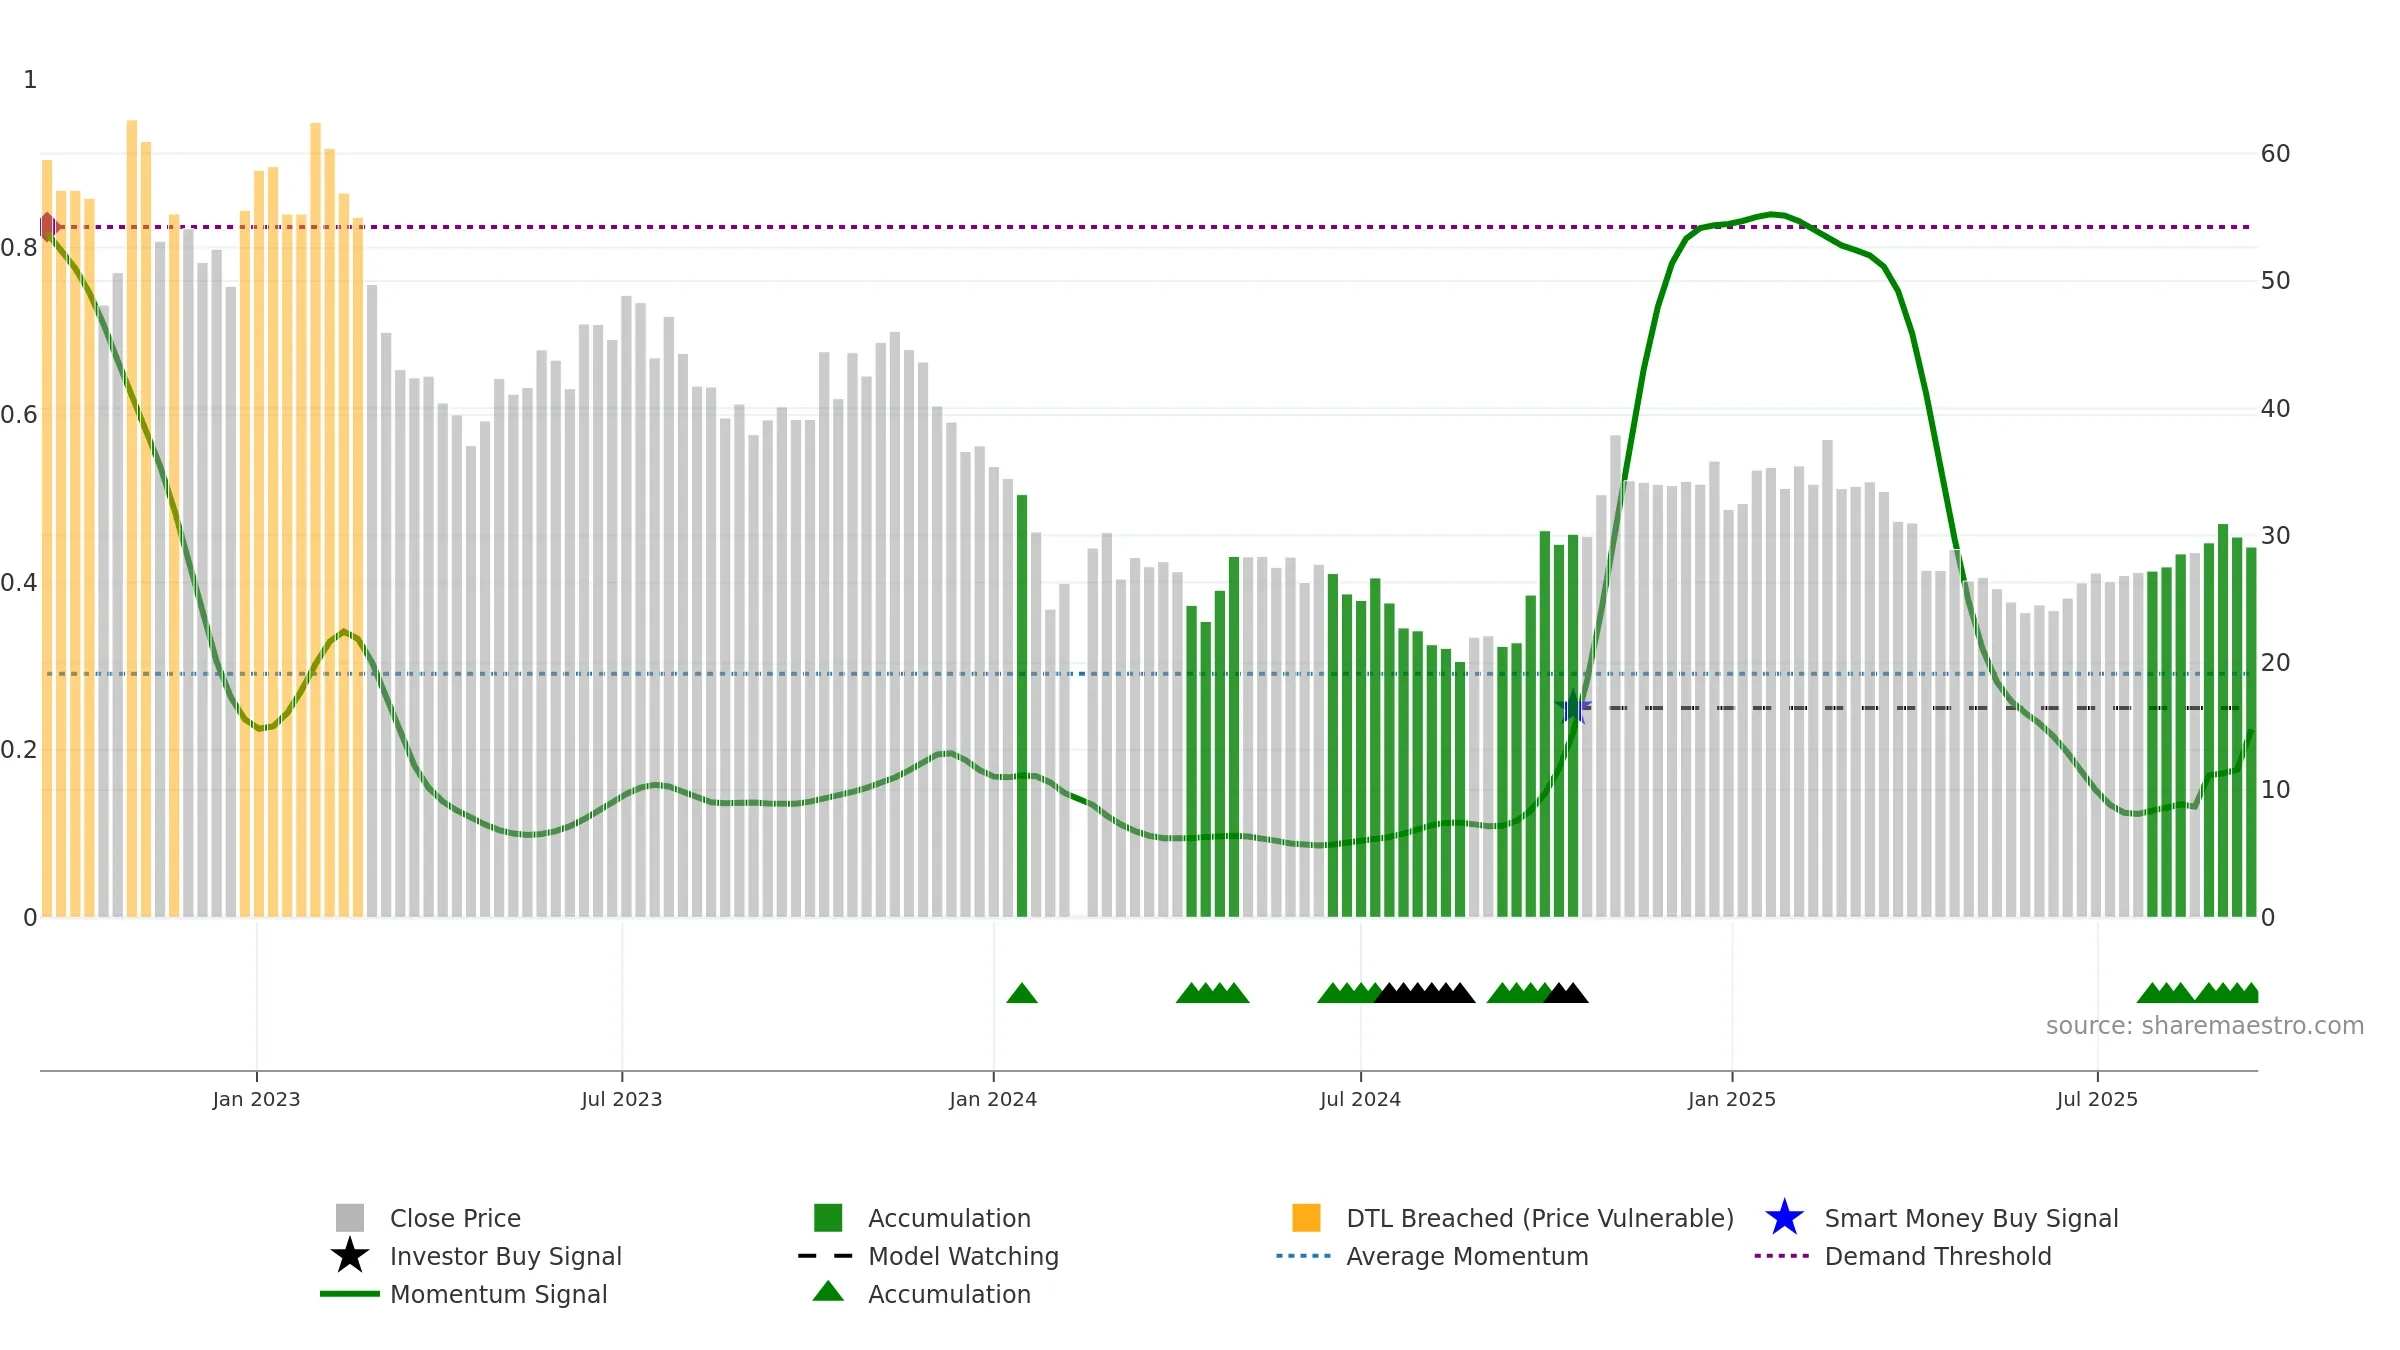This screenshot has width=2400, height=1350.
Task: Click the source sharemaestro.com text
Action: point(2205,1026)
